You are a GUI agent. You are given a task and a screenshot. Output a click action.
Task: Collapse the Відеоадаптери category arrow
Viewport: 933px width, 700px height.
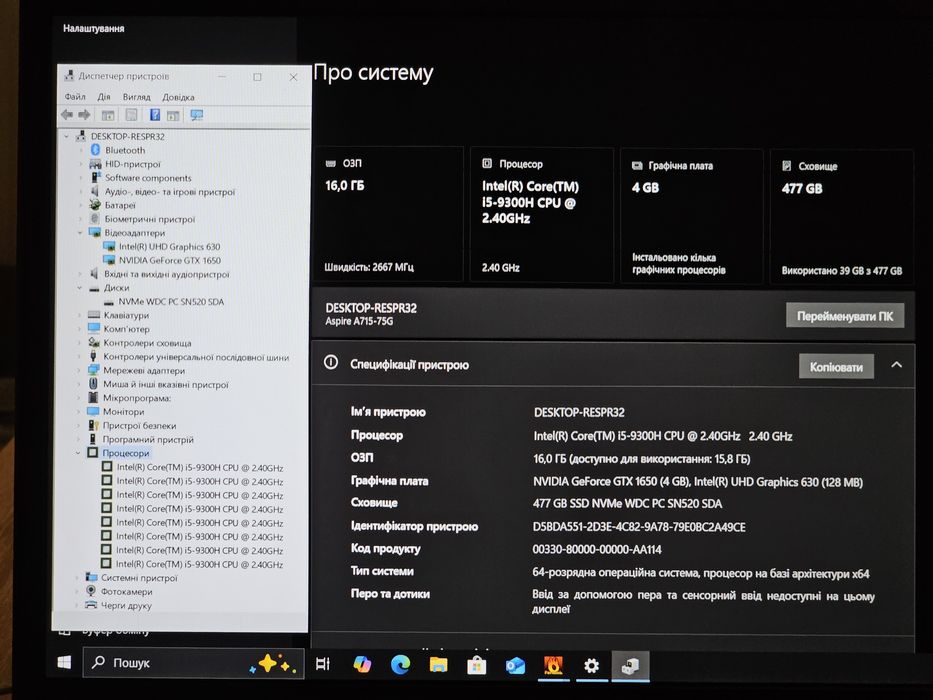[x=80, y=233]
